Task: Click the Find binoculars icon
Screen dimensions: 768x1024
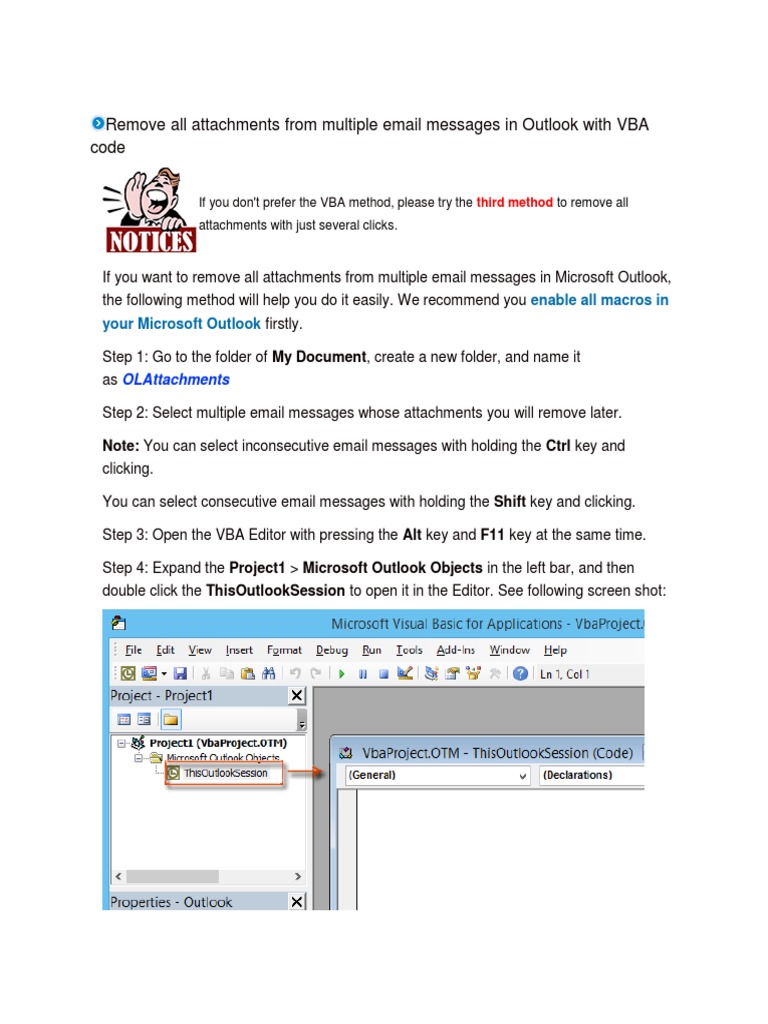Action: pyautogui.click(x=268, y=673)
